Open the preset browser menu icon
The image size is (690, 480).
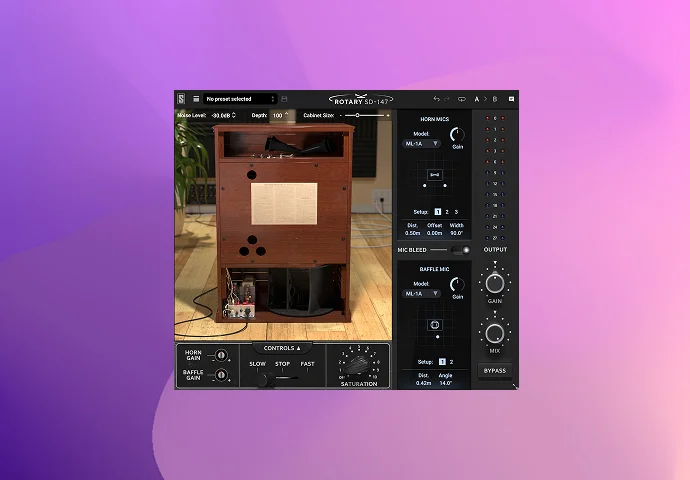[196, 99]
